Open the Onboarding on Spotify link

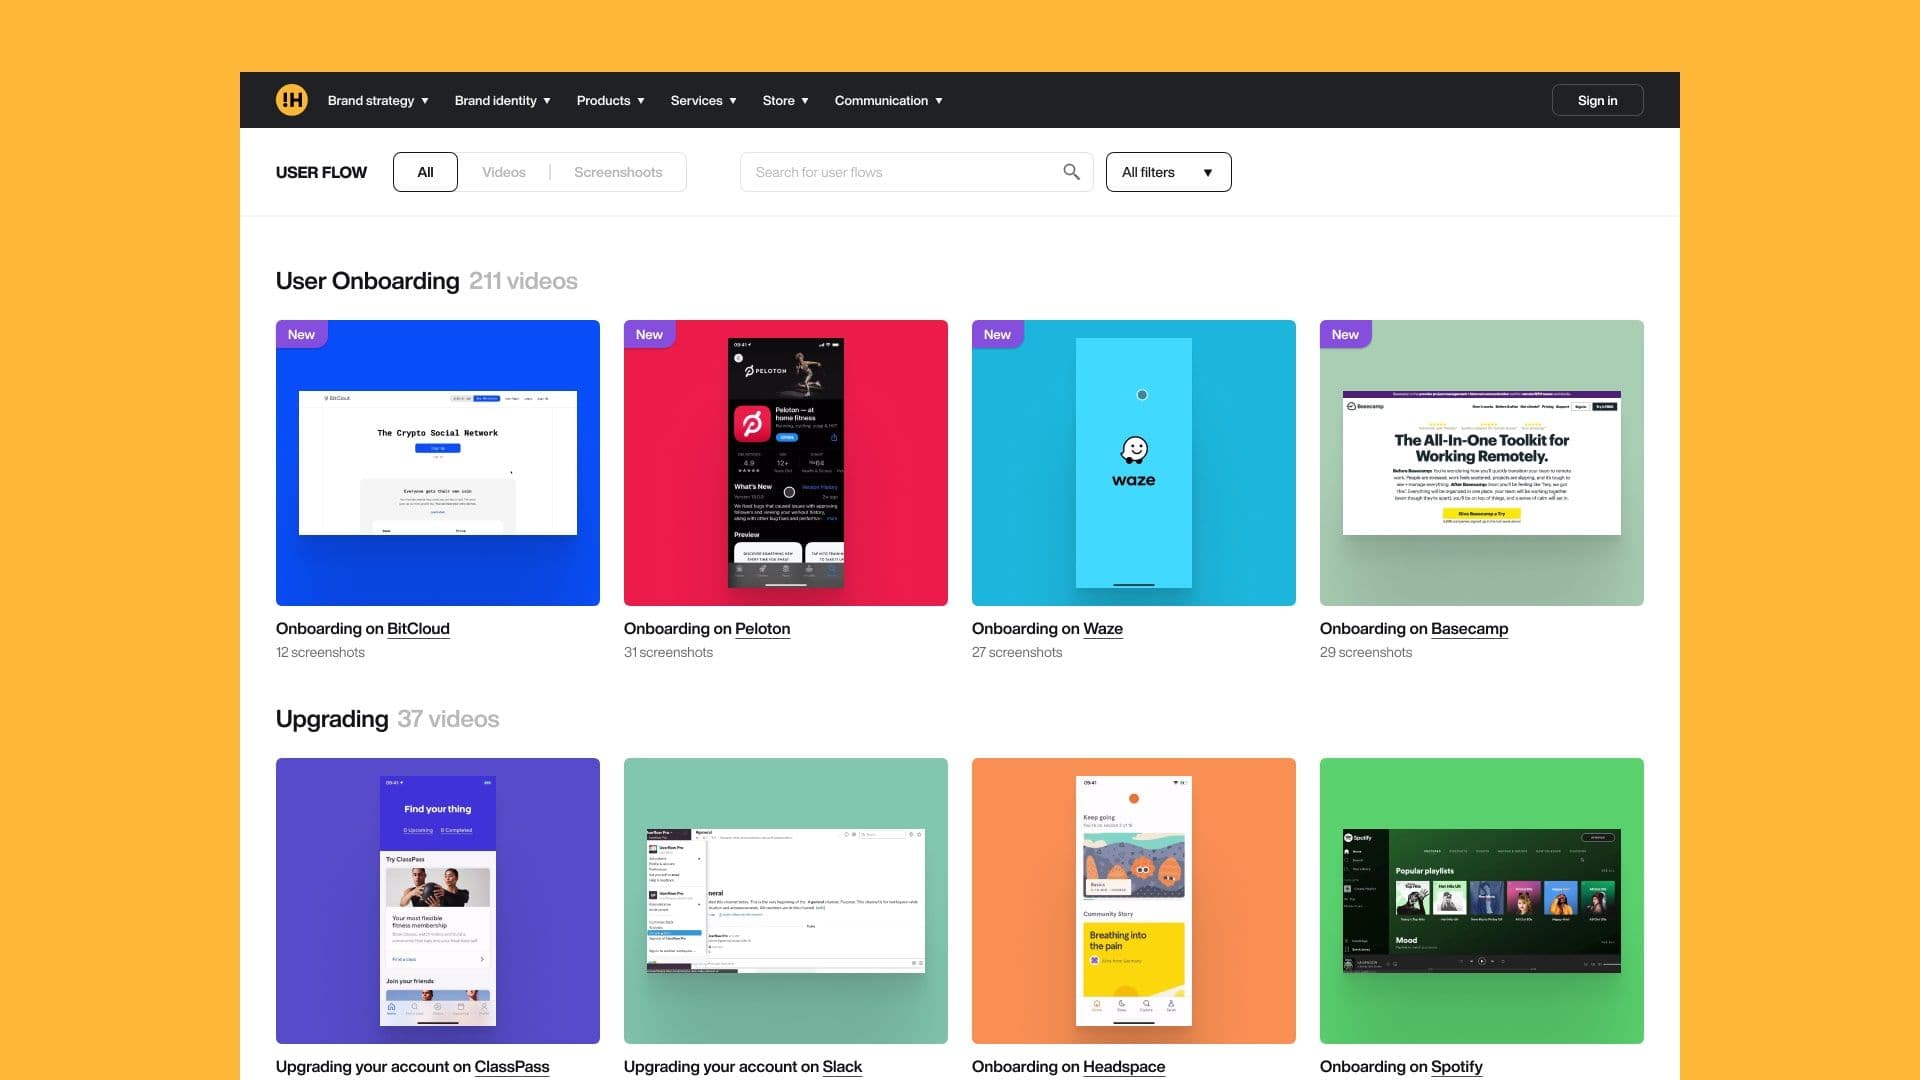tap(1401, 1066)
